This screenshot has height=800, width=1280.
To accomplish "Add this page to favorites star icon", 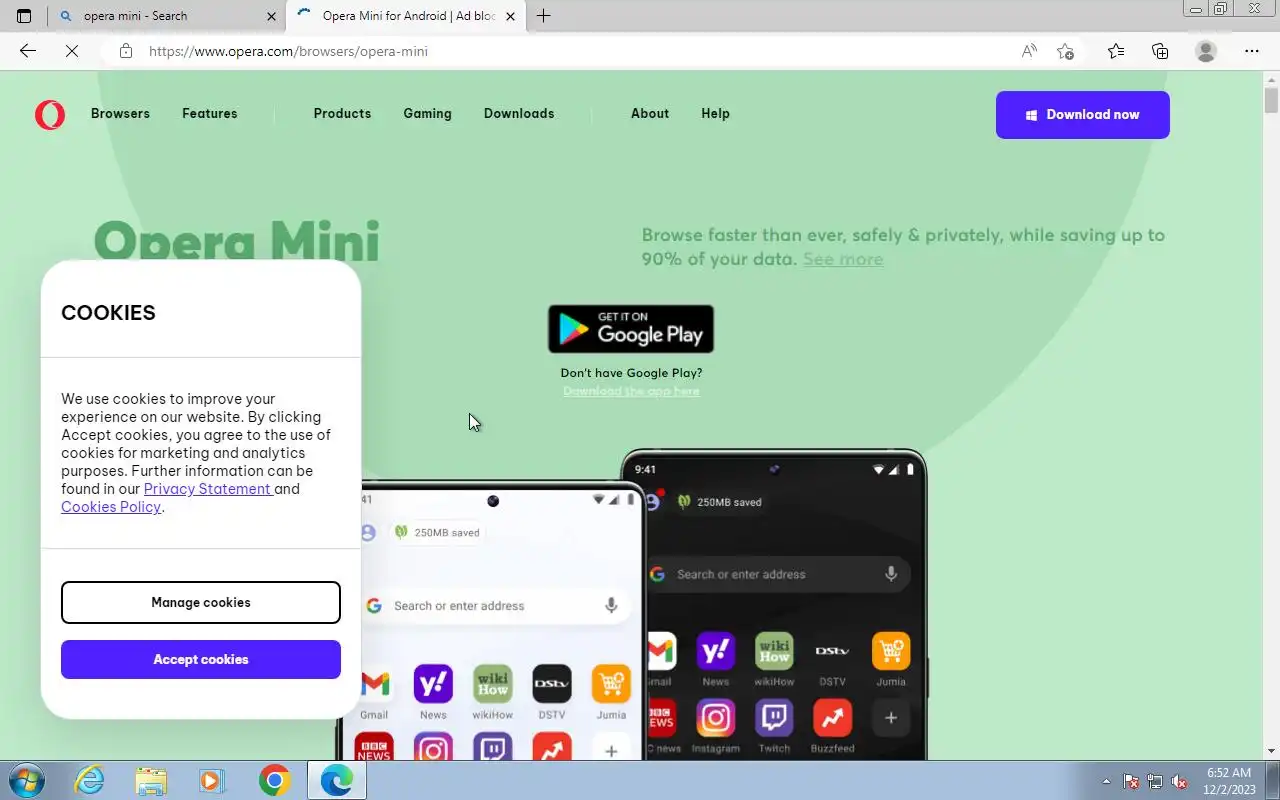I will pyautogui.click(x=1066, y=51).
